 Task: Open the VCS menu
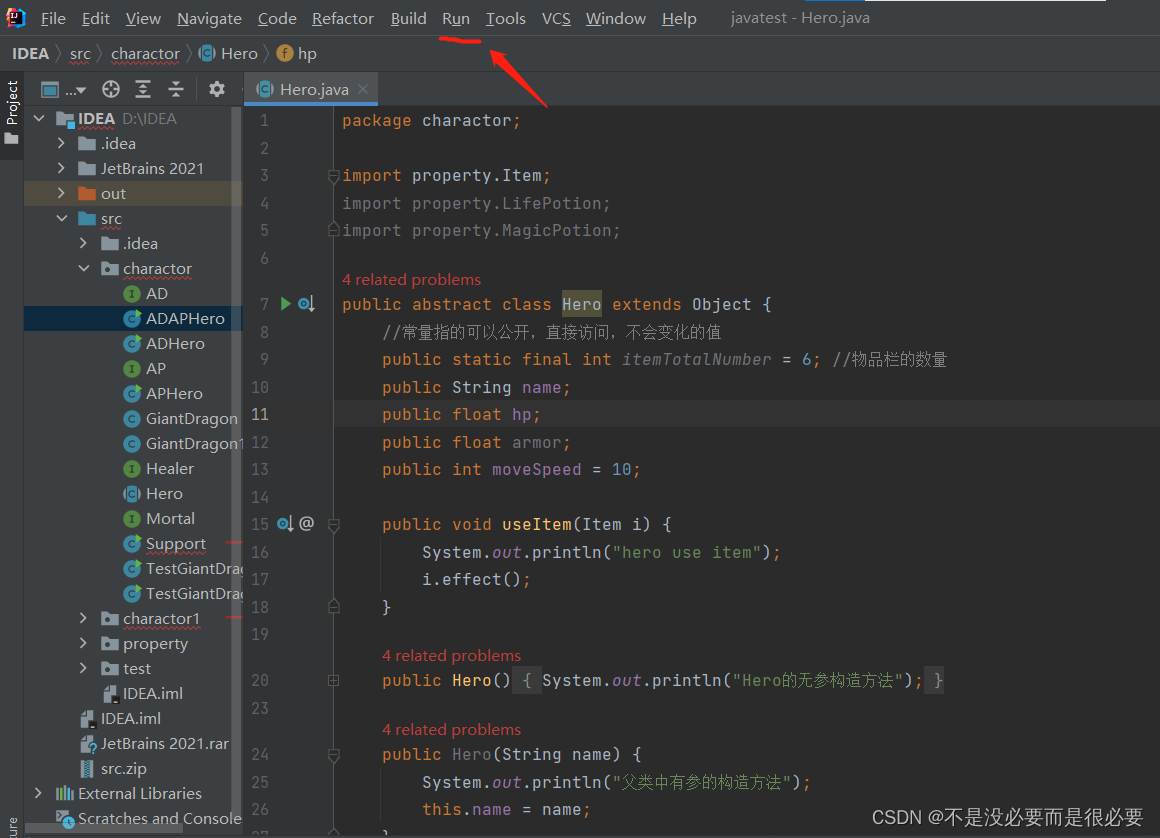click(x=556, y=18)
